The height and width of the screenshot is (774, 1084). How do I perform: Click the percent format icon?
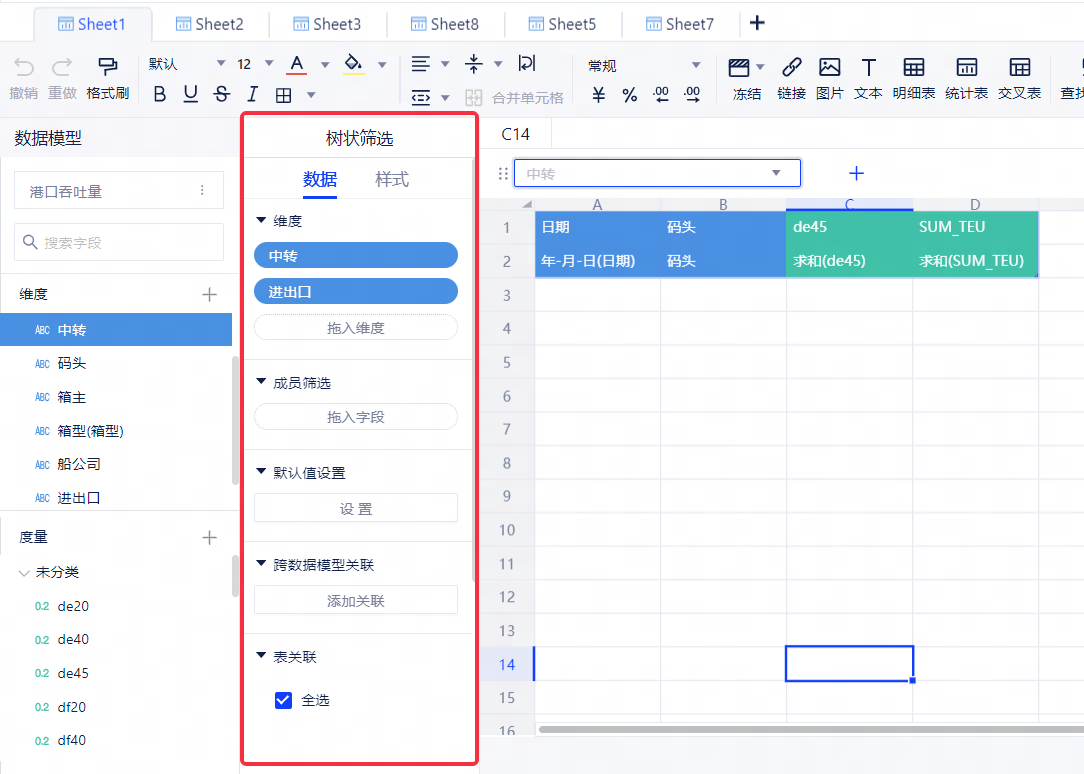pyautogui.click(x=630, y=95)
